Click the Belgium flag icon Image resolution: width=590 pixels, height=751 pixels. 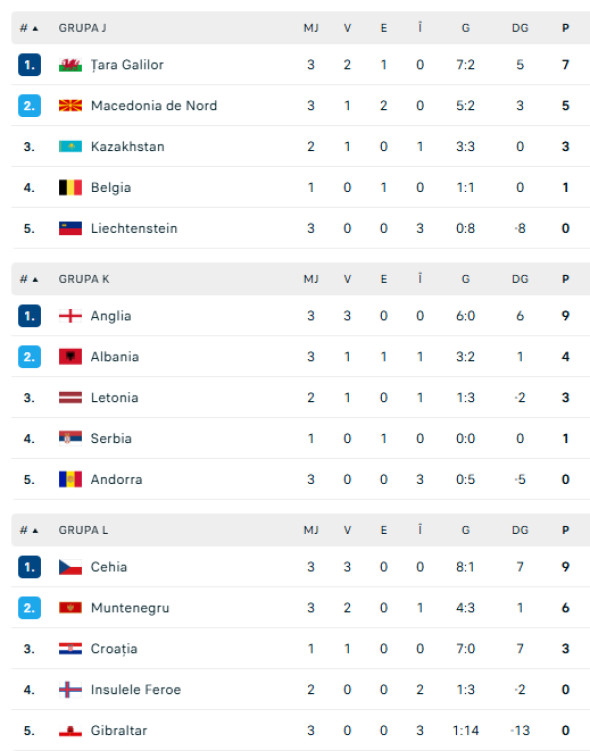[70, 187]
